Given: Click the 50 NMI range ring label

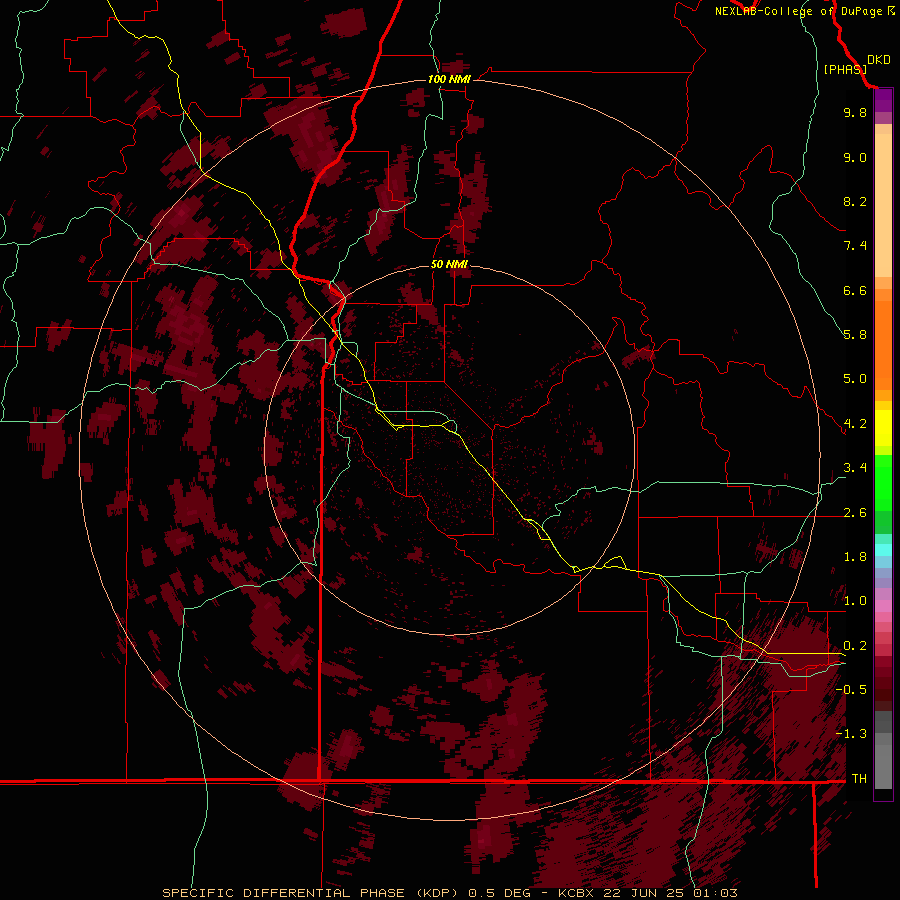Looking at the screenshot, I should point(449,264).
